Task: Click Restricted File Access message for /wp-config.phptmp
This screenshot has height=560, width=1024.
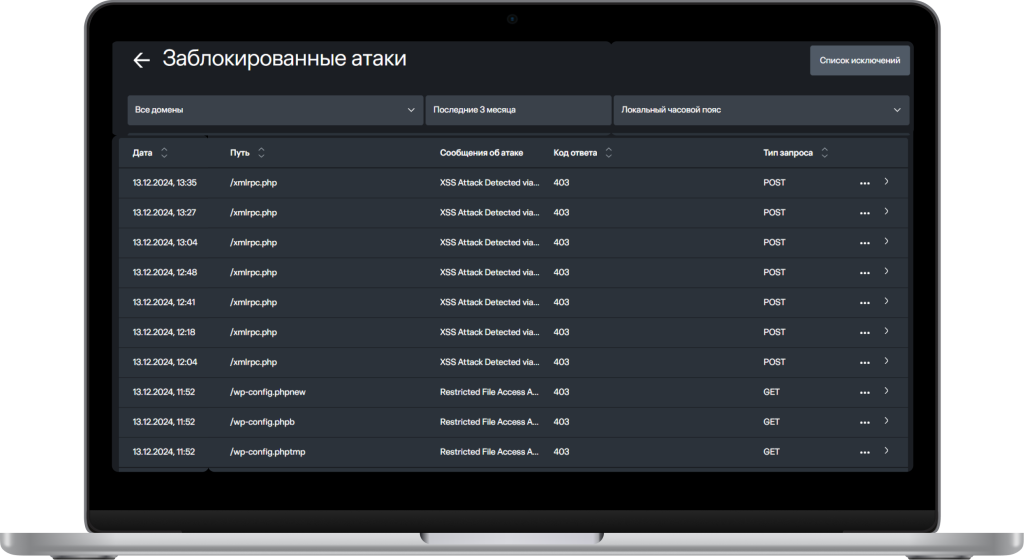Action: (x=489, y=452)
